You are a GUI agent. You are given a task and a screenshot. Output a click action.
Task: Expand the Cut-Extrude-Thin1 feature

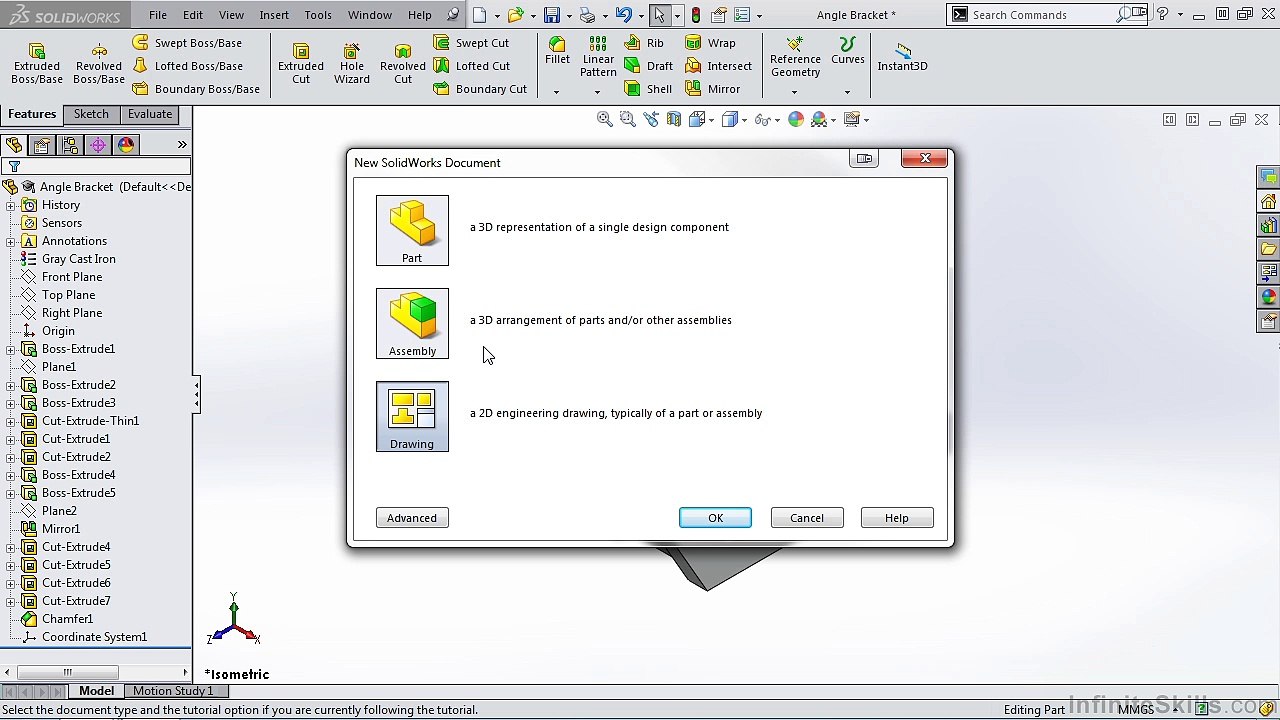[10, 421]
